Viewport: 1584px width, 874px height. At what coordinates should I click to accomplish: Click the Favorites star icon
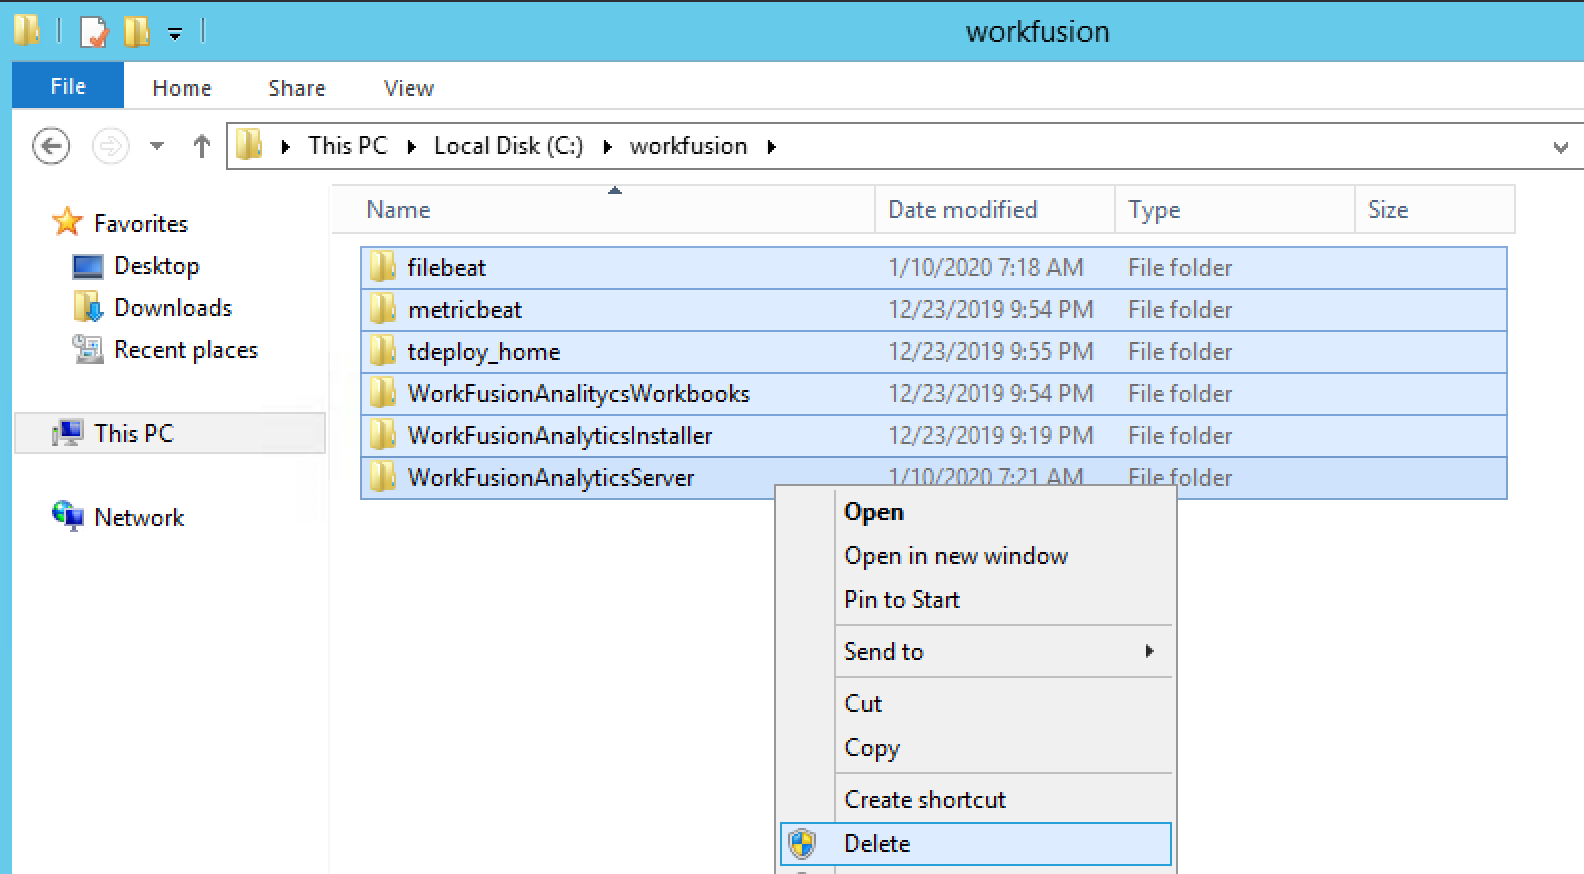pyautogui.click(x=67, y=221)
